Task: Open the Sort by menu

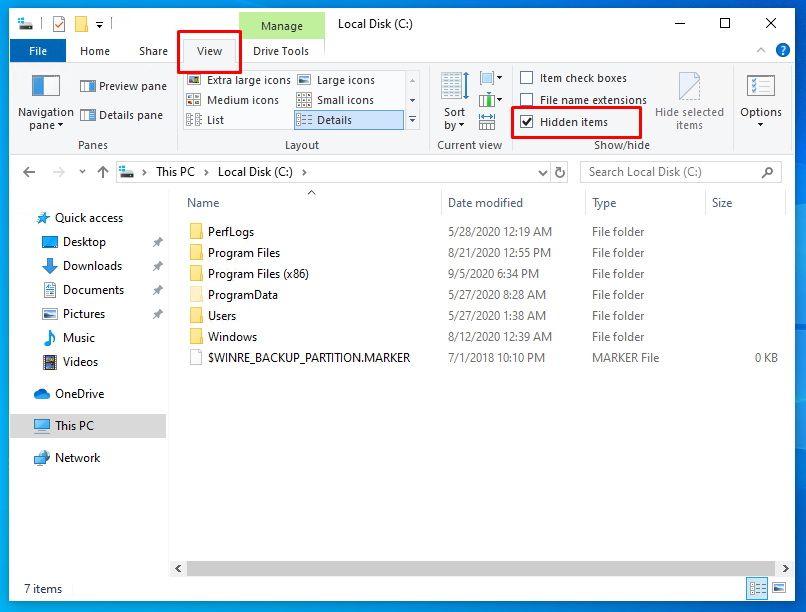Action: 454,101
